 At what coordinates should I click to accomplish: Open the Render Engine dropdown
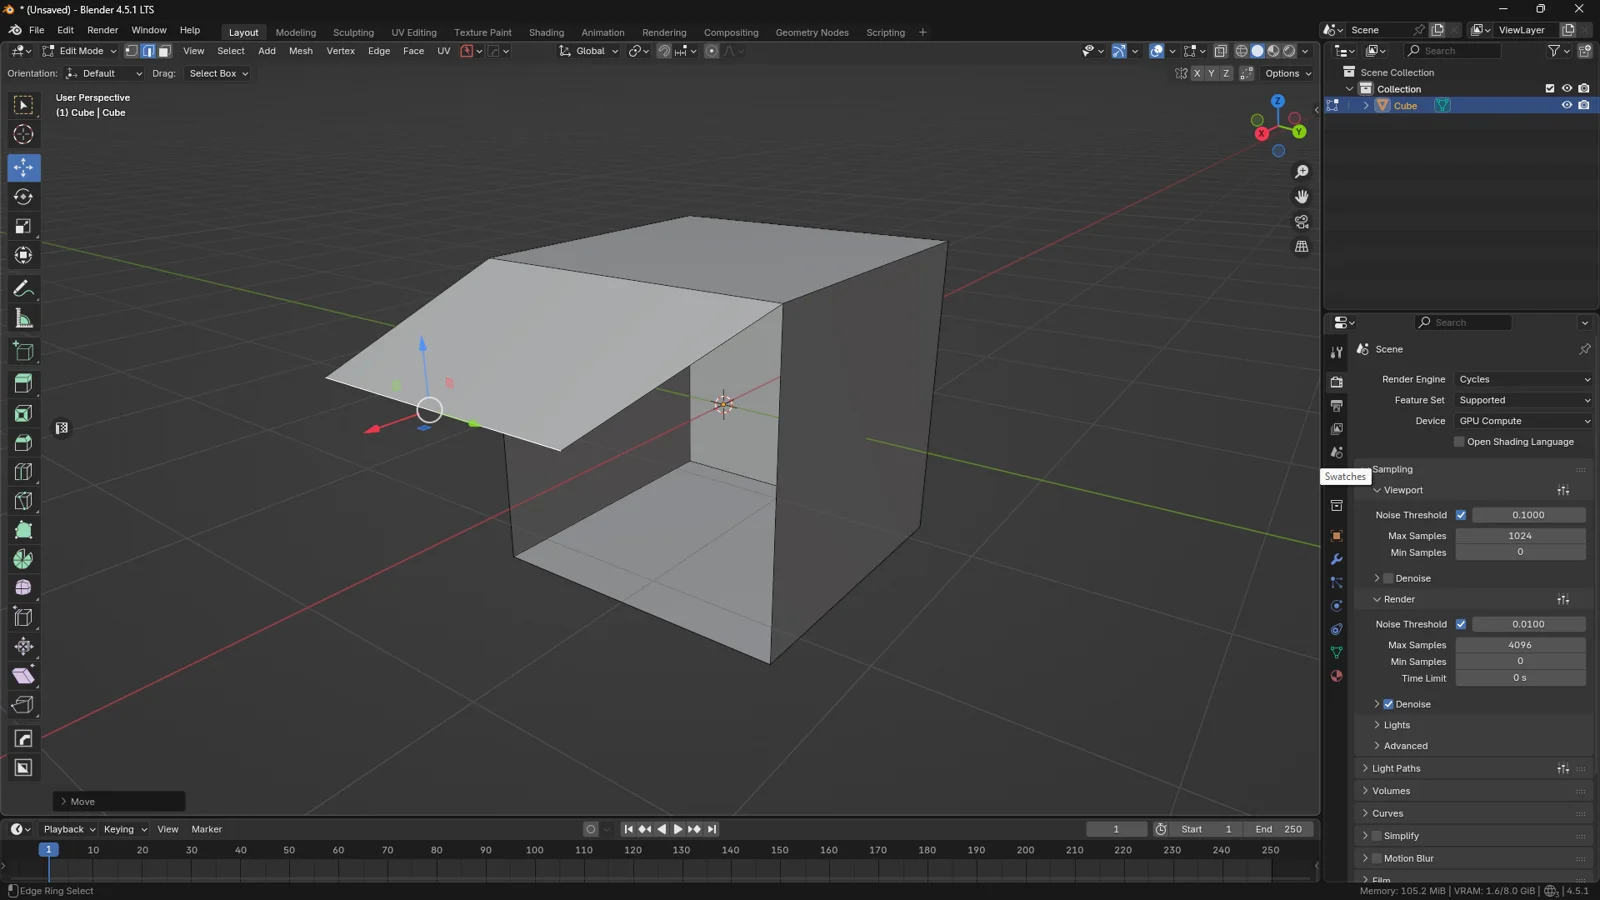click(1524, 379)
